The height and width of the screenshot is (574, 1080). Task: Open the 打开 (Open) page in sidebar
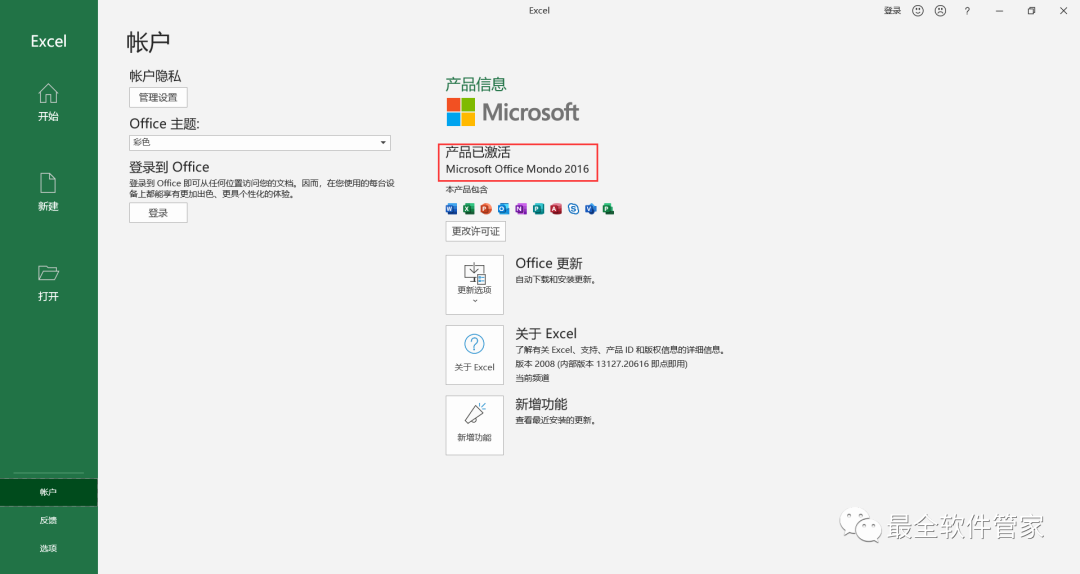(48, 283)
